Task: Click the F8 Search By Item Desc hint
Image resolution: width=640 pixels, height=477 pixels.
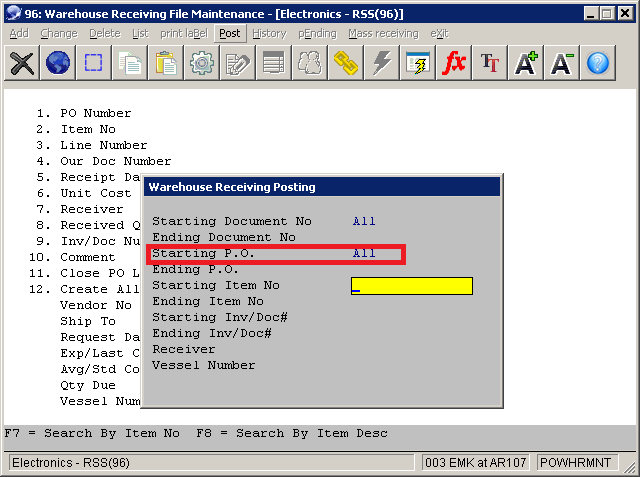Action: pos(292,433)
